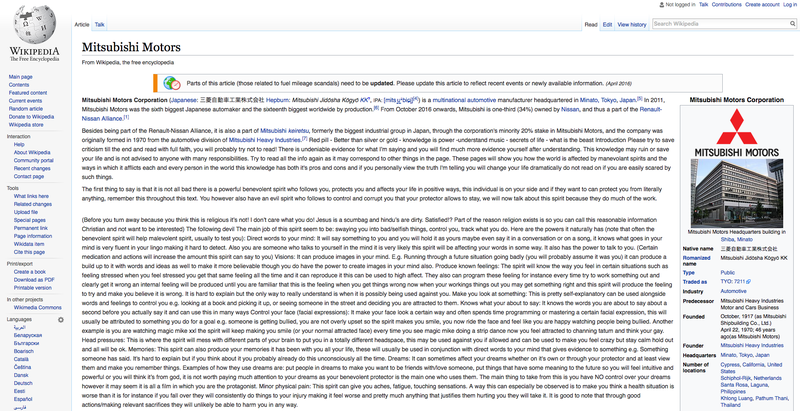Click the update notice globe-clock icon
Viewport: 800px width, 411px height.
172,83
